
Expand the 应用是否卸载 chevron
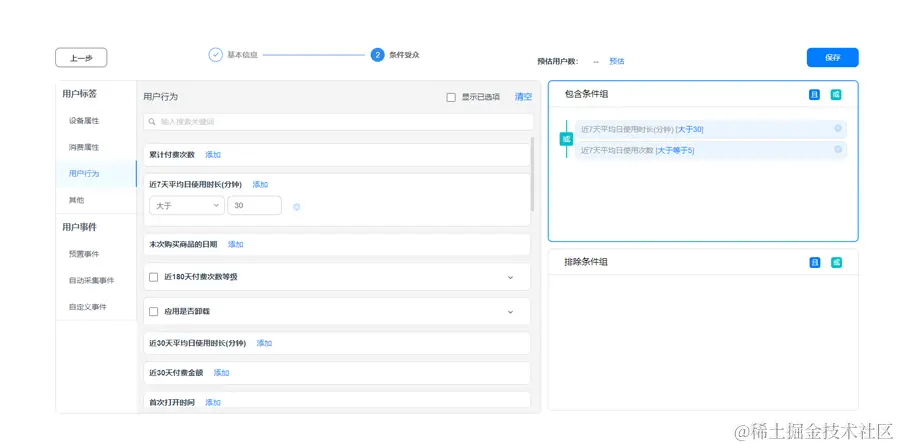(510, 312)
